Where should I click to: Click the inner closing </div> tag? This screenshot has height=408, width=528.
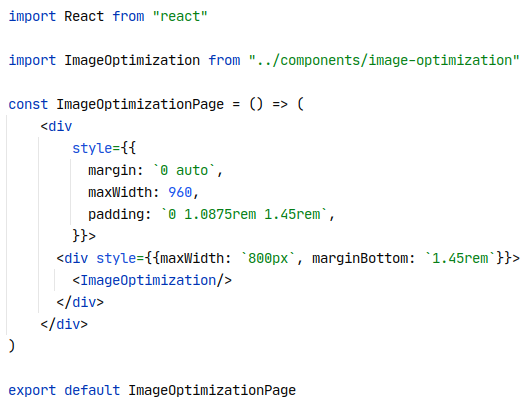click(x=80, y=302)
